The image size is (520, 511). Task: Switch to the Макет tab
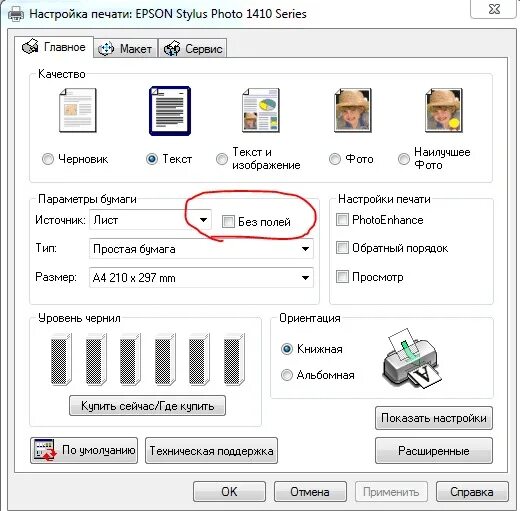(126, 49)
